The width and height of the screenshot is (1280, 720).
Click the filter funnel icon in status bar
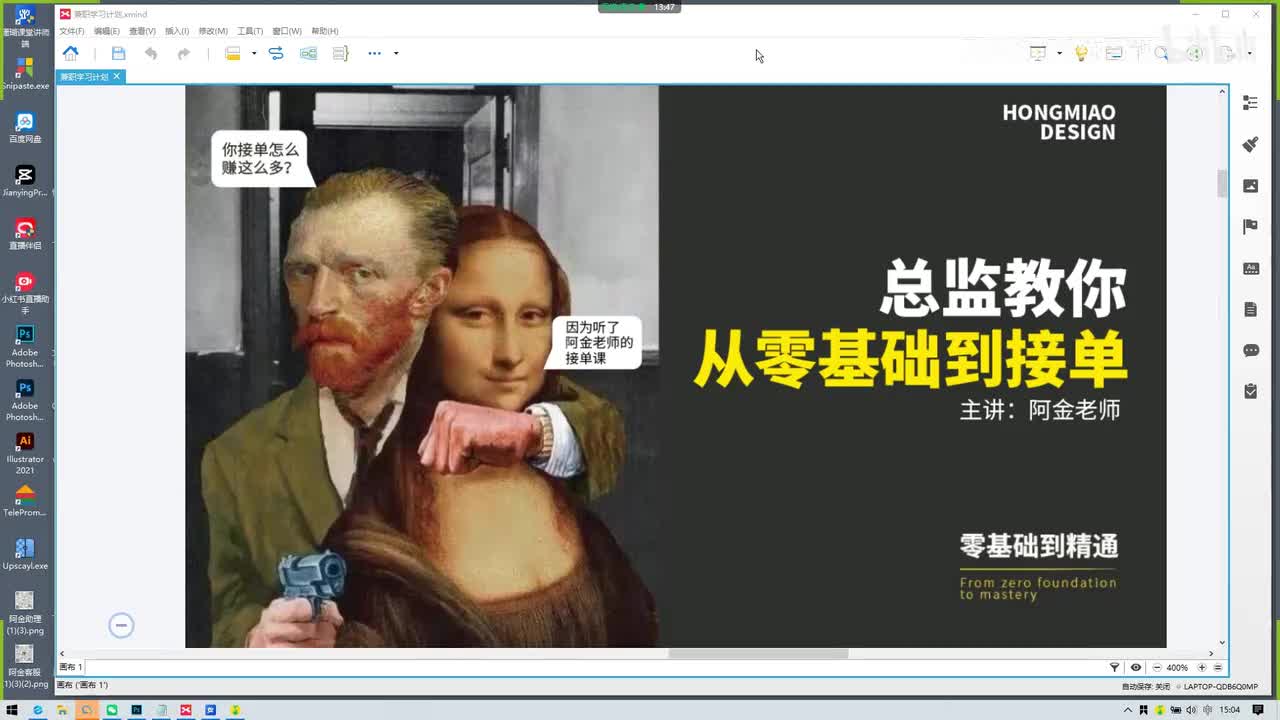pos(1114,667)
